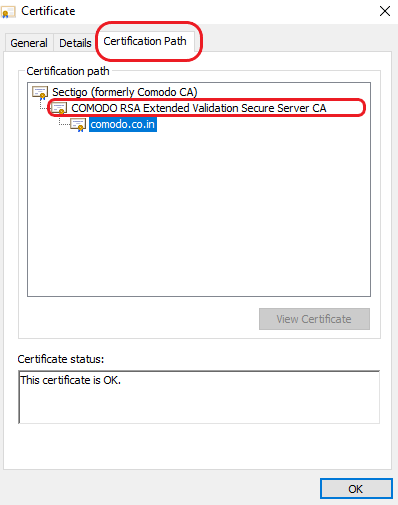Click the COMODO RSA intermediate certificate icon
The image size is (398, 505).
pos(59,108)
